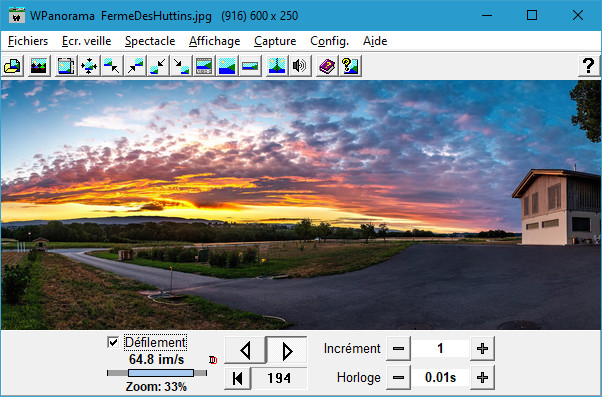Click the framed picture with scroll icon
This screenshot has height=397, width=602.
pyautogui.click(x=66, y=66)
